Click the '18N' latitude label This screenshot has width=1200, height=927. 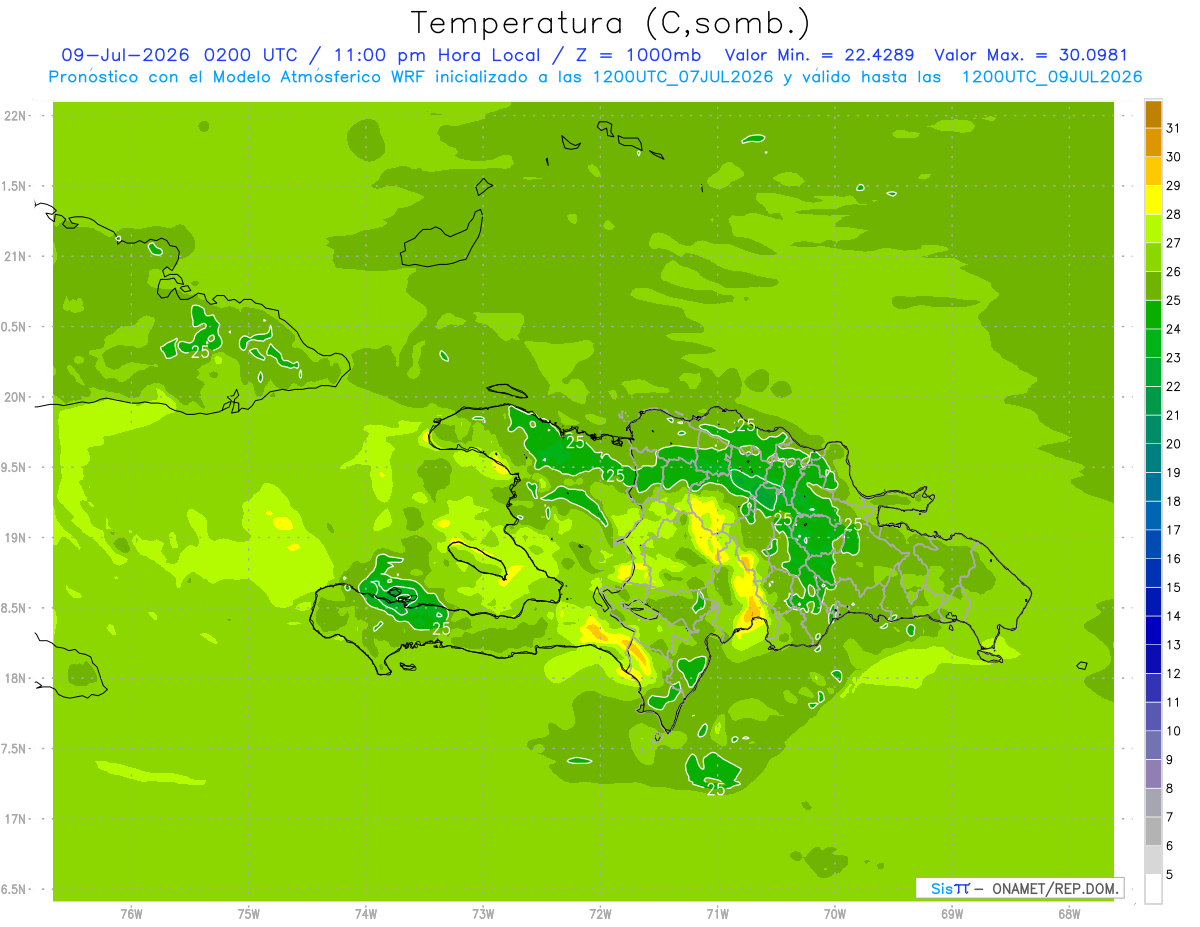tap(17, 678)
